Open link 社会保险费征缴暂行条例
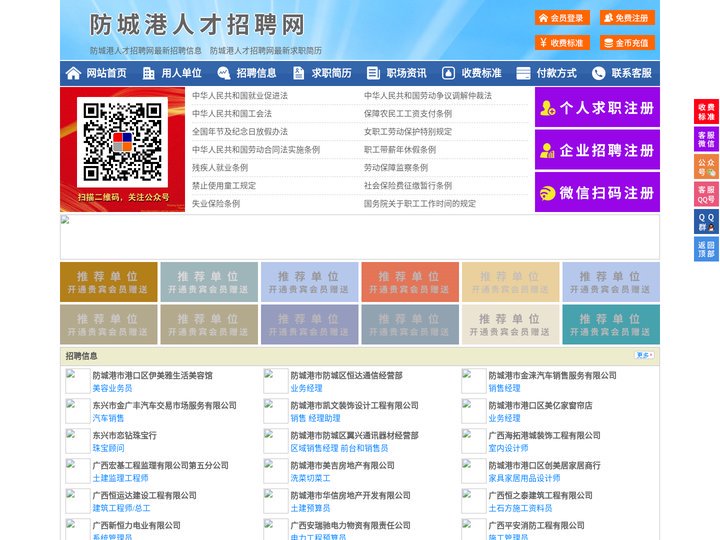This screenshot has height=540, width=720. 408,186
